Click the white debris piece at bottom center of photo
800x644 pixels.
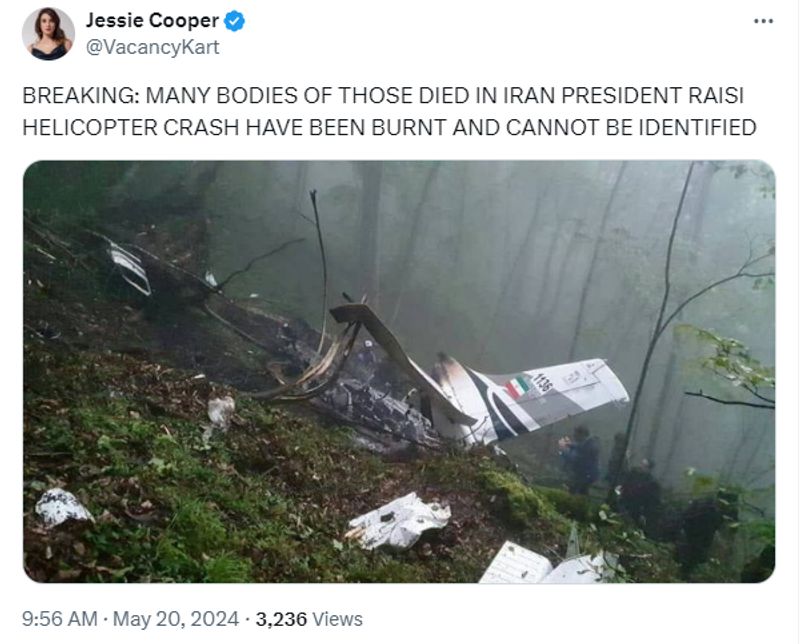(x=398, y=521)
